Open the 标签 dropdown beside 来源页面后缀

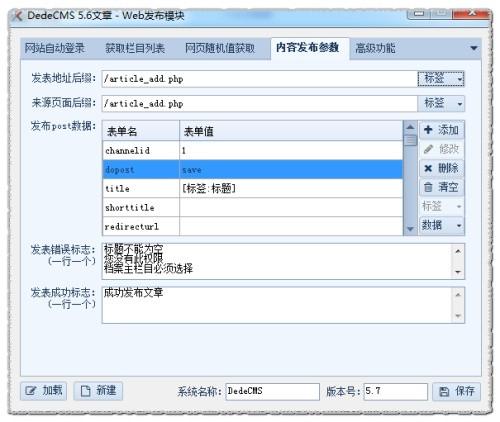point(441,104)
